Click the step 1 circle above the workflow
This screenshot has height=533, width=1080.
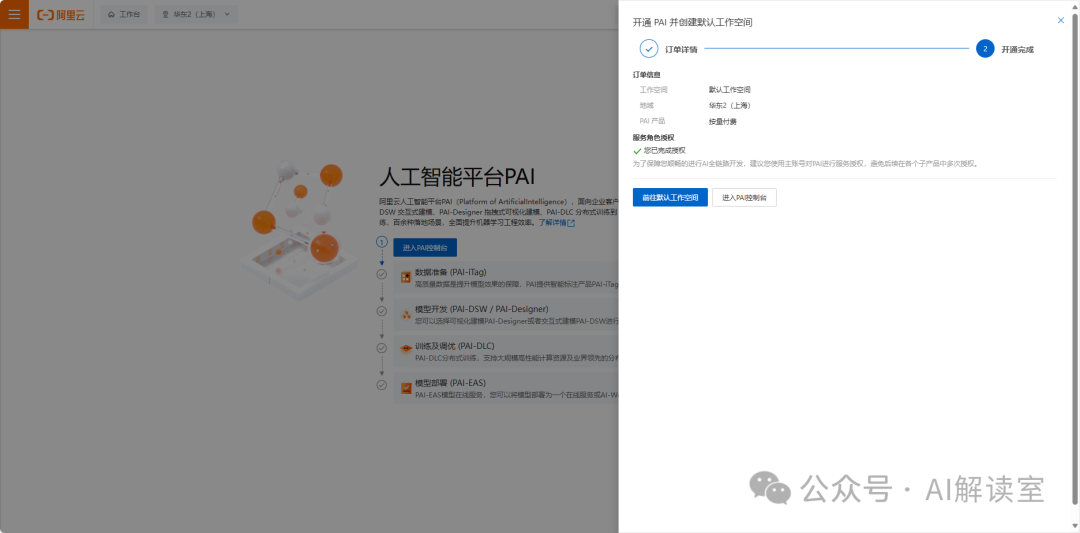[382, 242]
